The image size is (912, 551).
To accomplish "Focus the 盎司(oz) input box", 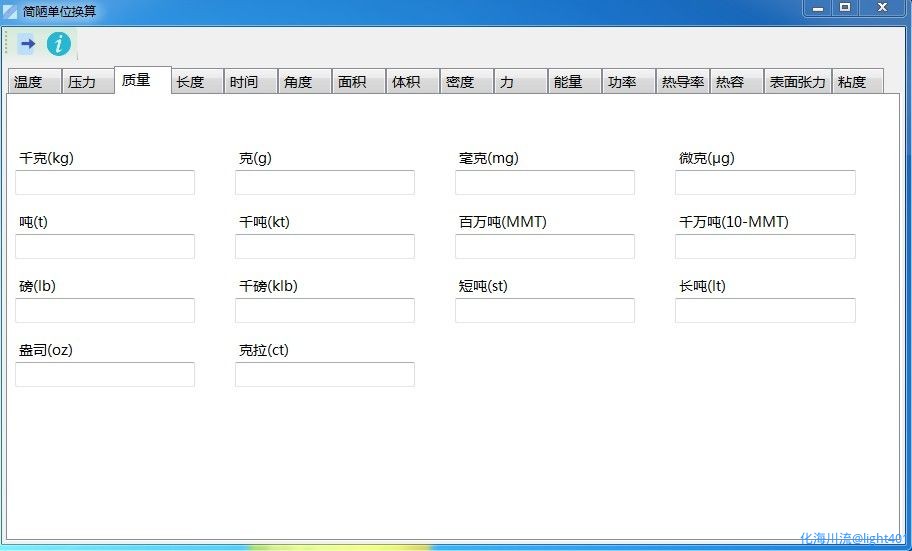I will 105,375.
